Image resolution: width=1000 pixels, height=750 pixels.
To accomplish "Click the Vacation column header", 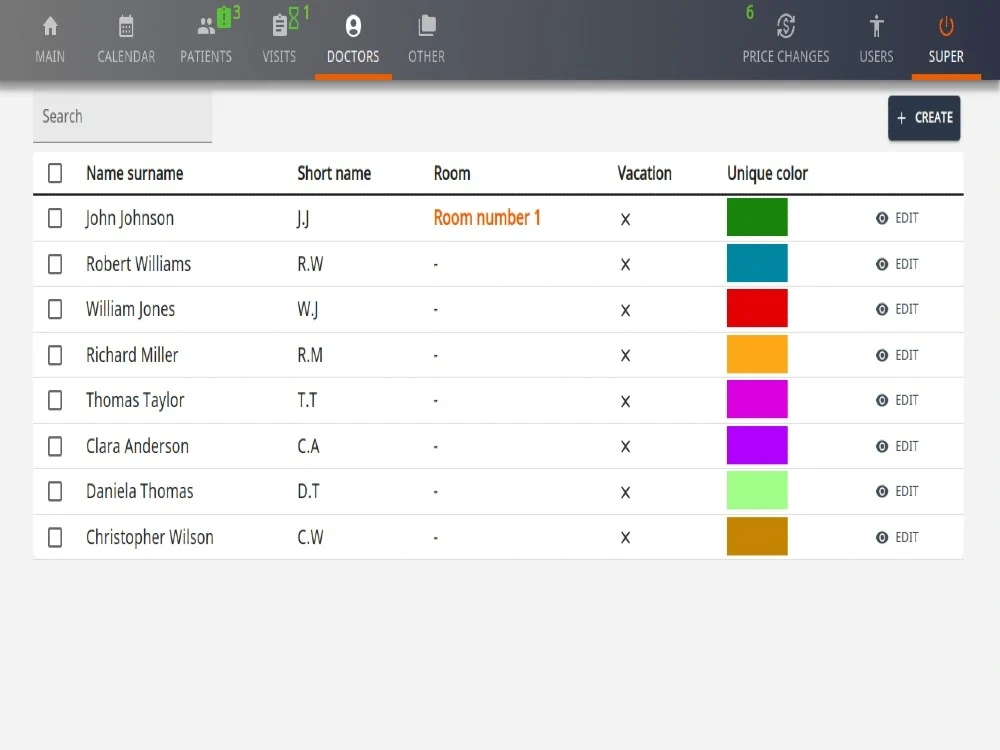I will coord(644,173).
